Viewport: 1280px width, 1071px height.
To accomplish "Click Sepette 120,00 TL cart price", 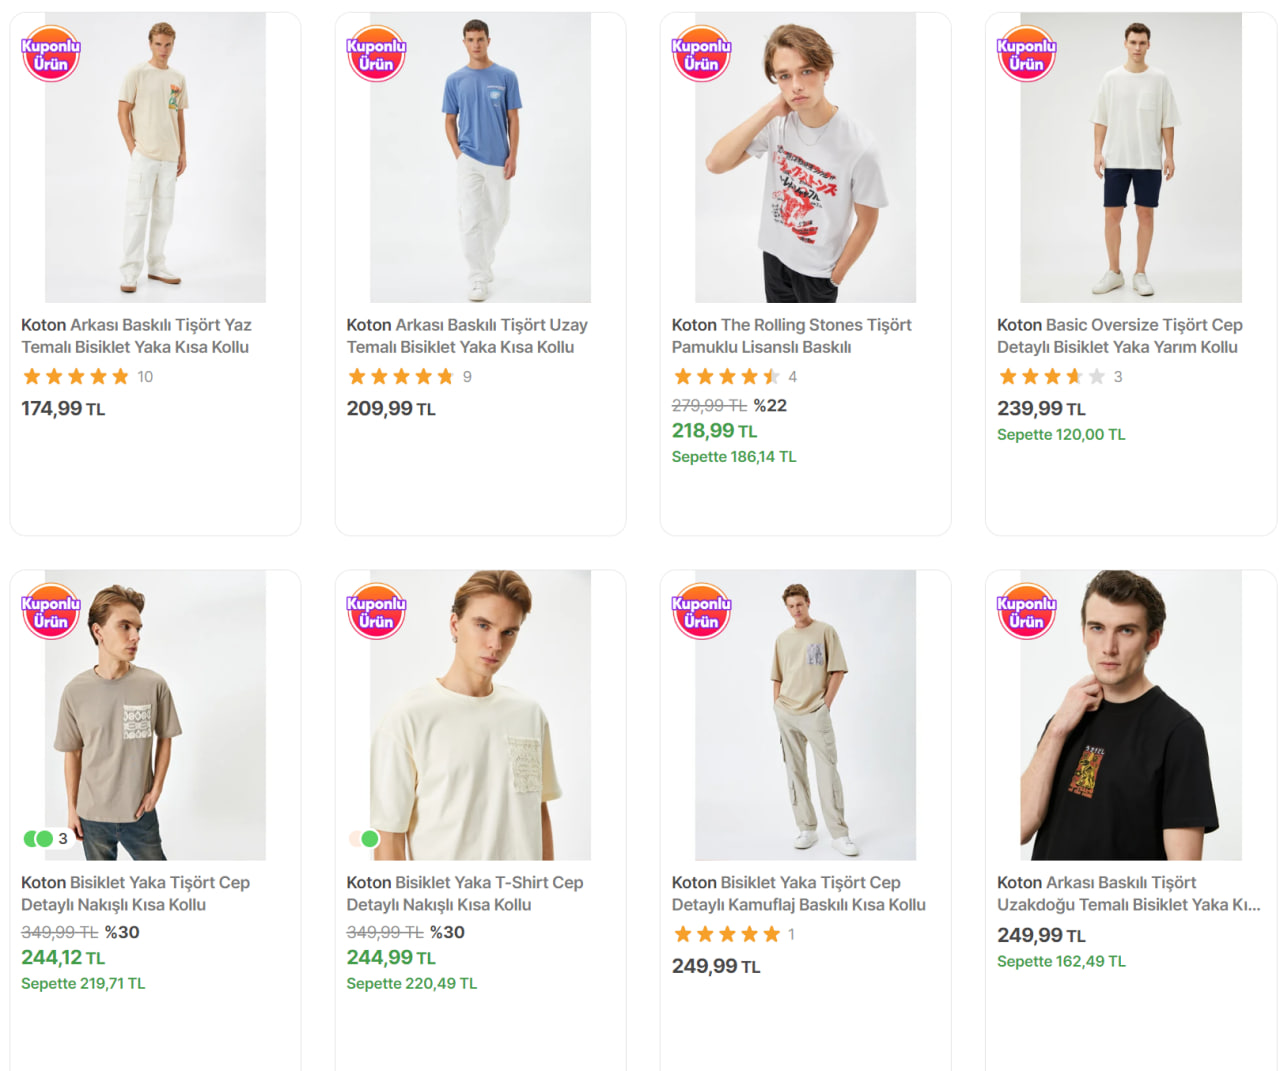I will (x=1060, y=435).
